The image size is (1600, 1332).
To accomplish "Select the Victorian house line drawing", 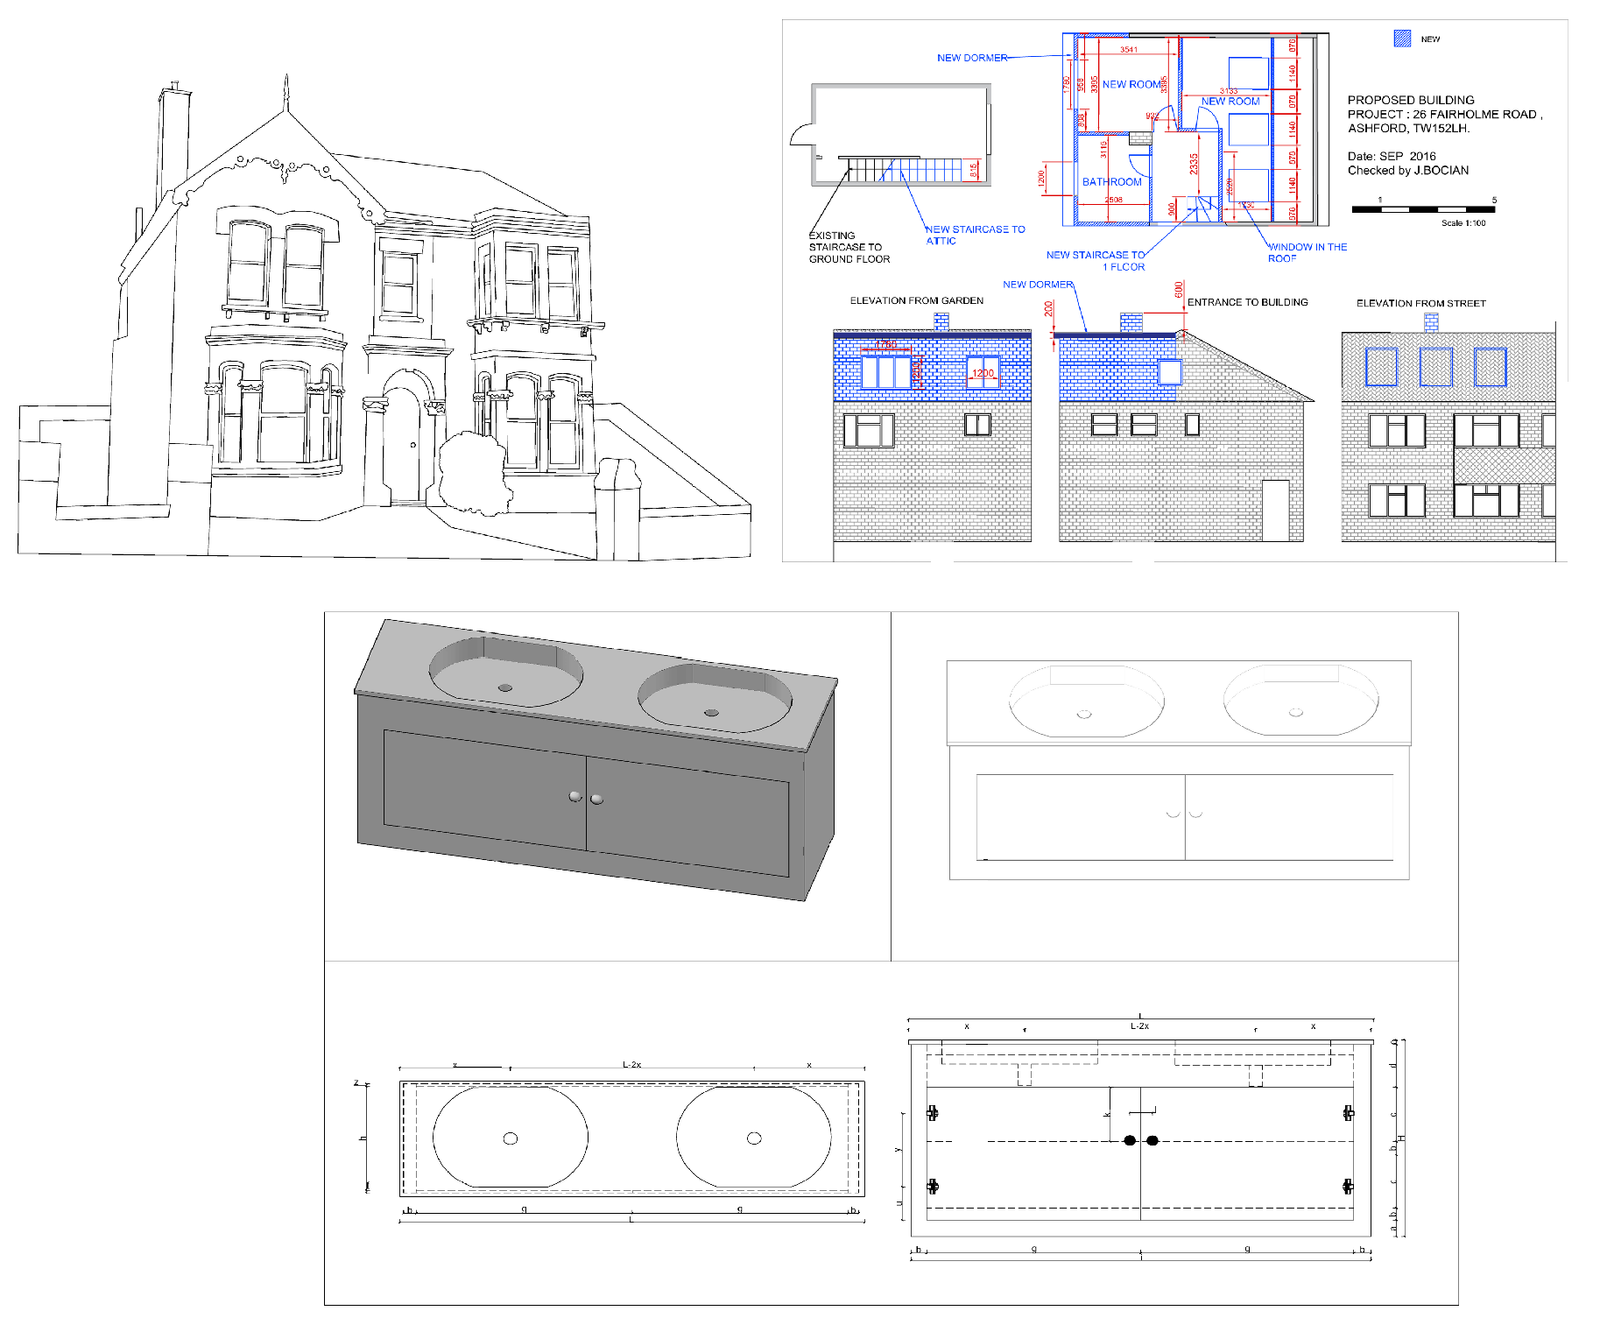I will 384,317.
